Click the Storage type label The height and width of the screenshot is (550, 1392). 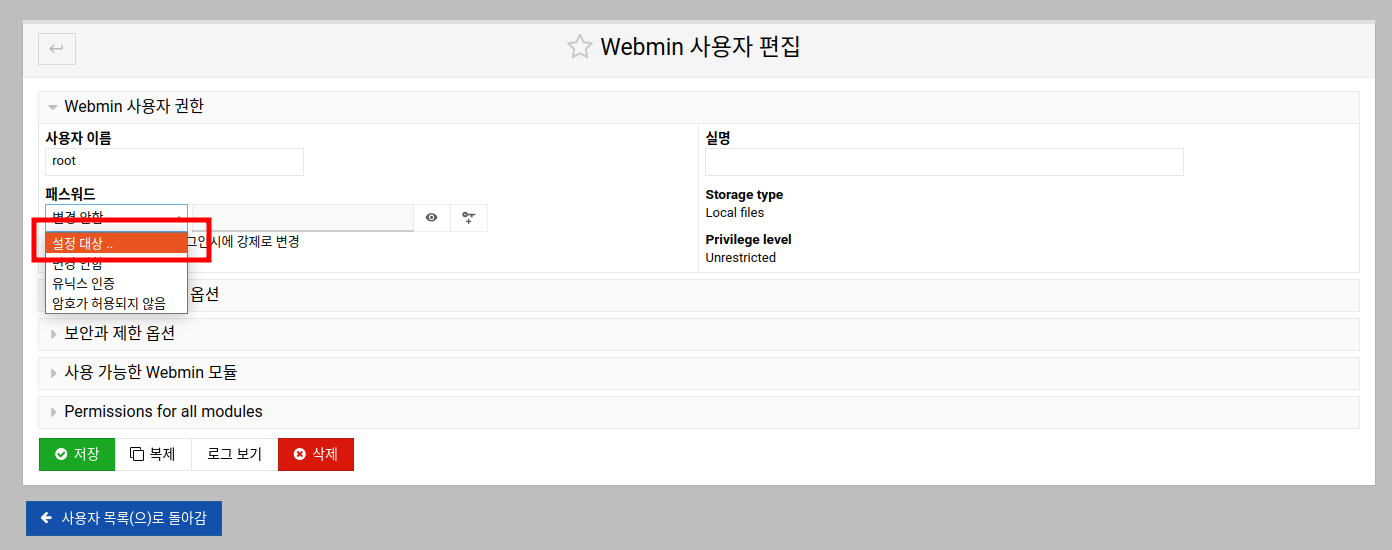744,194
